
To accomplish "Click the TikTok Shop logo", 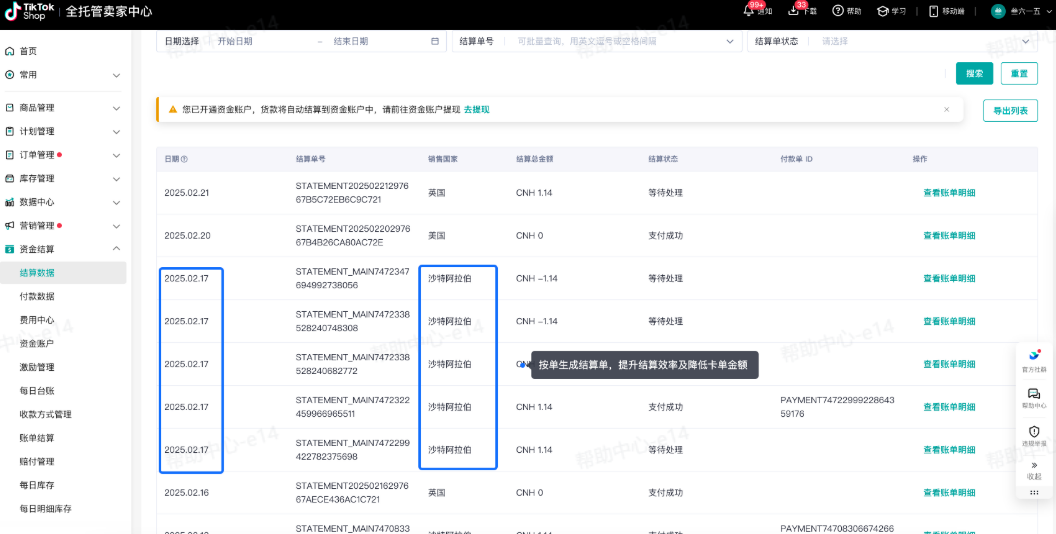I will click(30, 11).
